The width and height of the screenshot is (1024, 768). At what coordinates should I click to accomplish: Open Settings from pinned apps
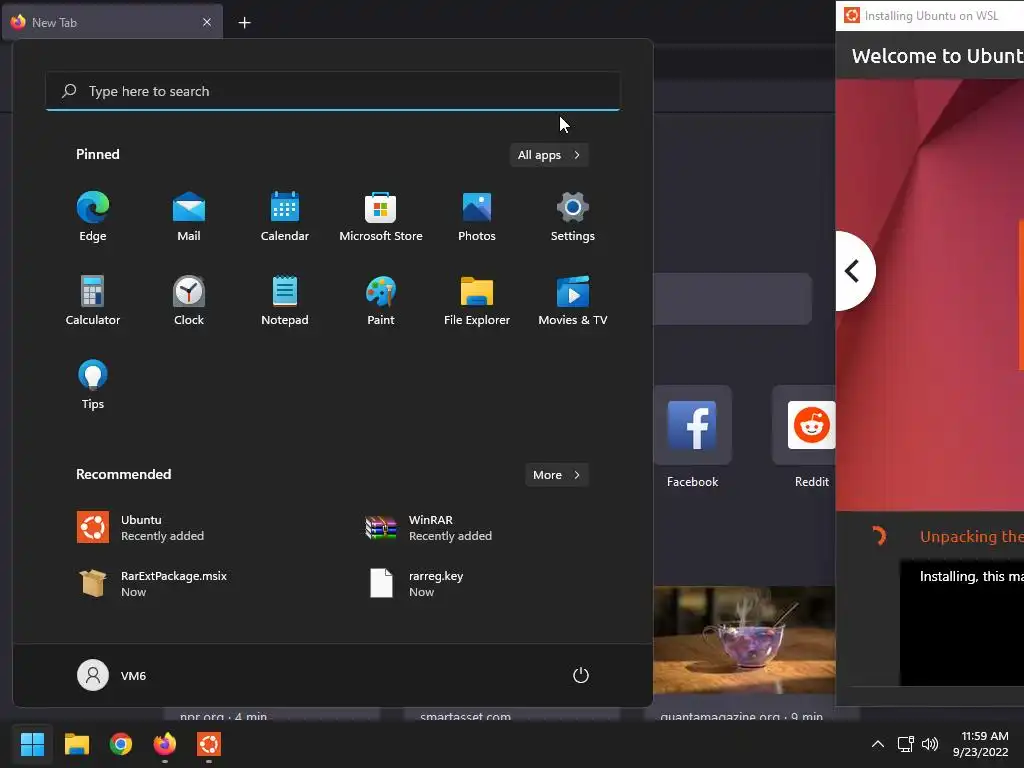point(573,217)
